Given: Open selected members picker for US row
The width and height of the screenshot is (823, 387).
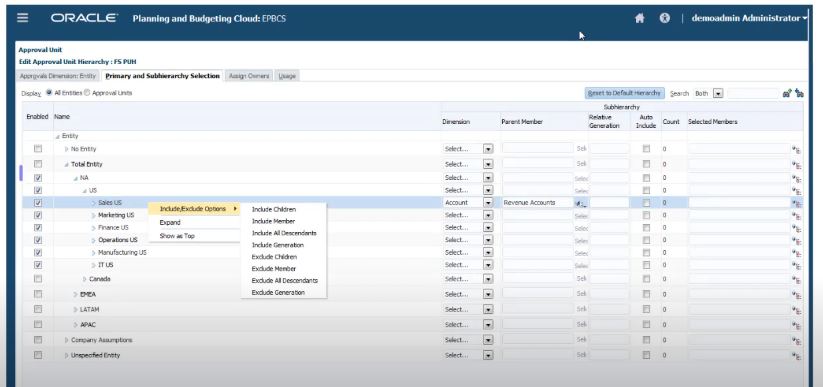Looking at the screenshot, I should pyautogui.click(x=797, y=191).
